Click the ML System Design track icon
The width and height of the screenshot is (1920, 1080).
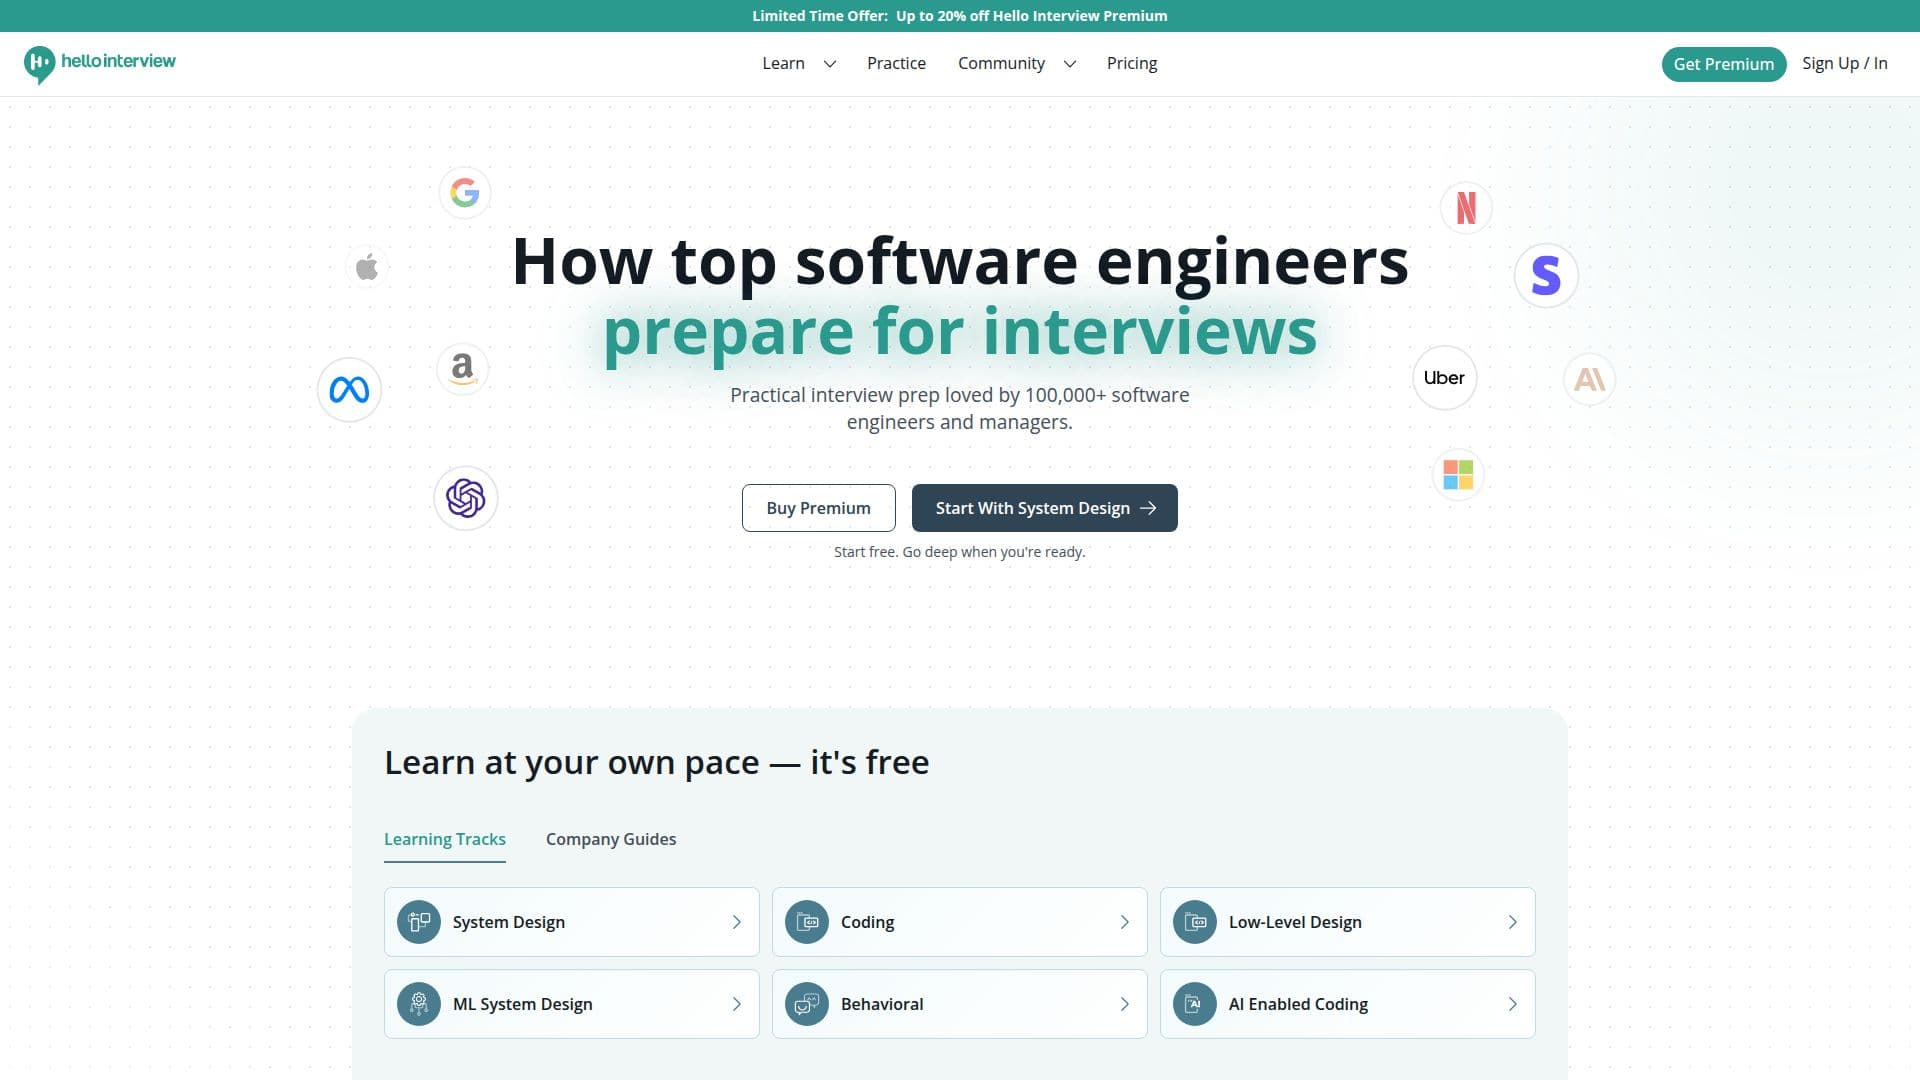(419, 1004)
